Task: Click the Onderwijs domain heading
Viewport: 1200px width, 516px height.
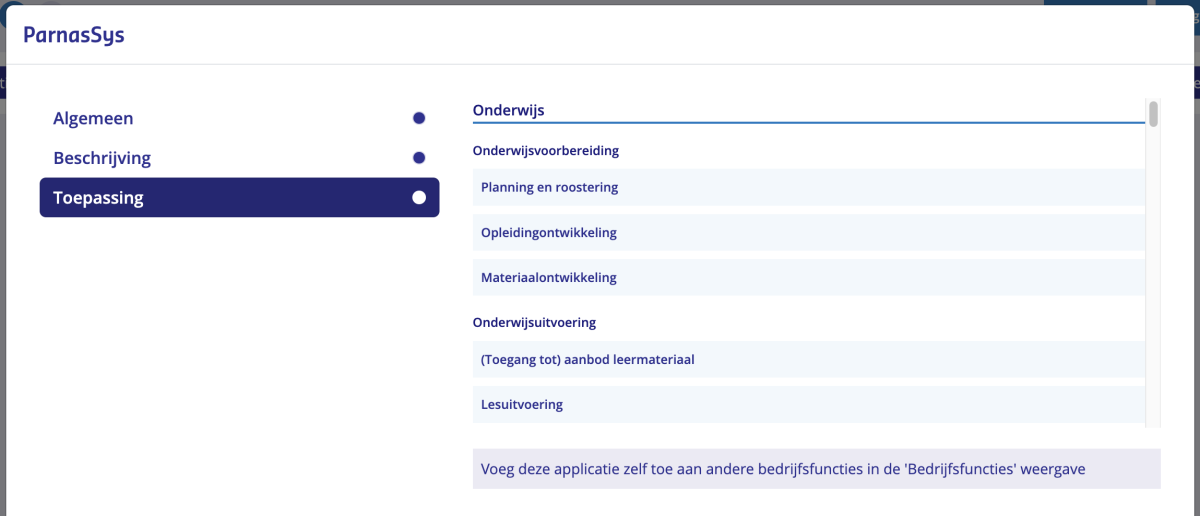Action: click(x=508, y=111)
